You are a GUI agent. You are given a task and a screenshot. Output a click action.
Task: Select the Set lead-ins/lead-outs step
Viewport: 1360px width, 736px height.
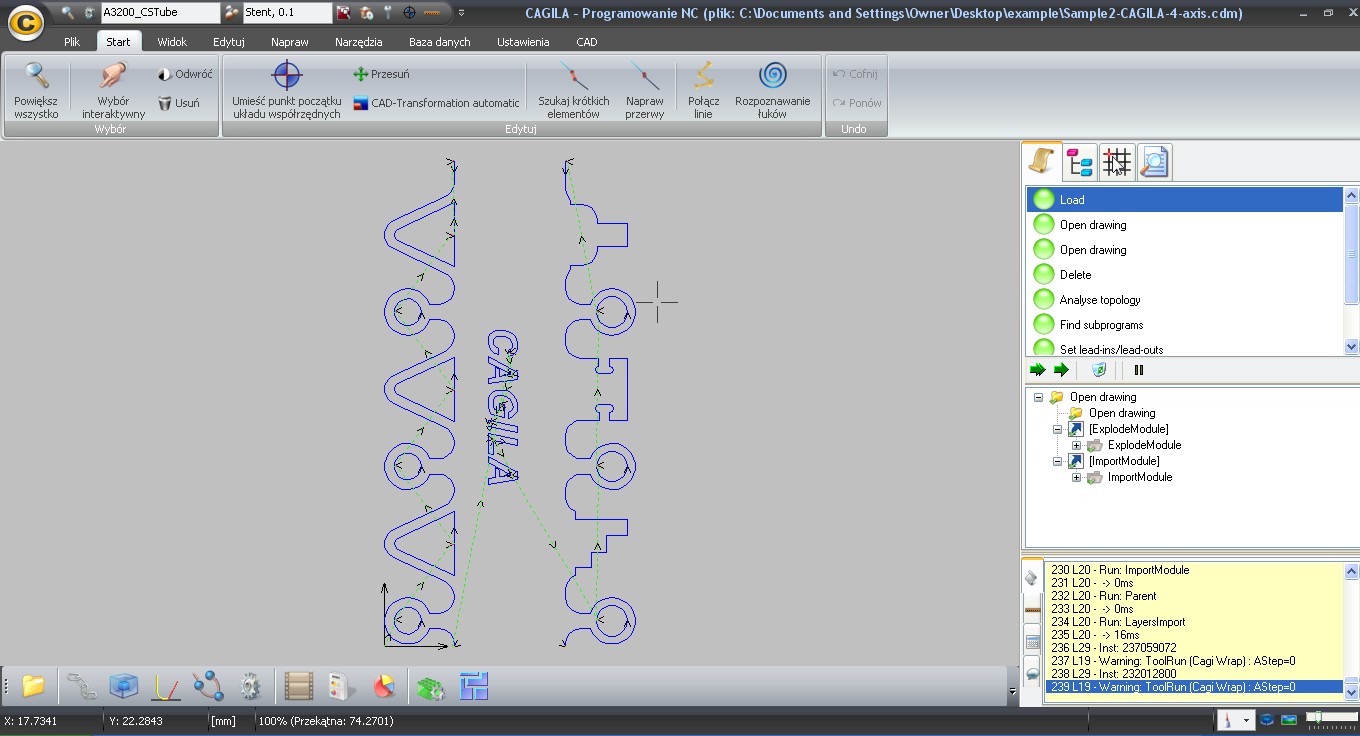[1185, 348]
